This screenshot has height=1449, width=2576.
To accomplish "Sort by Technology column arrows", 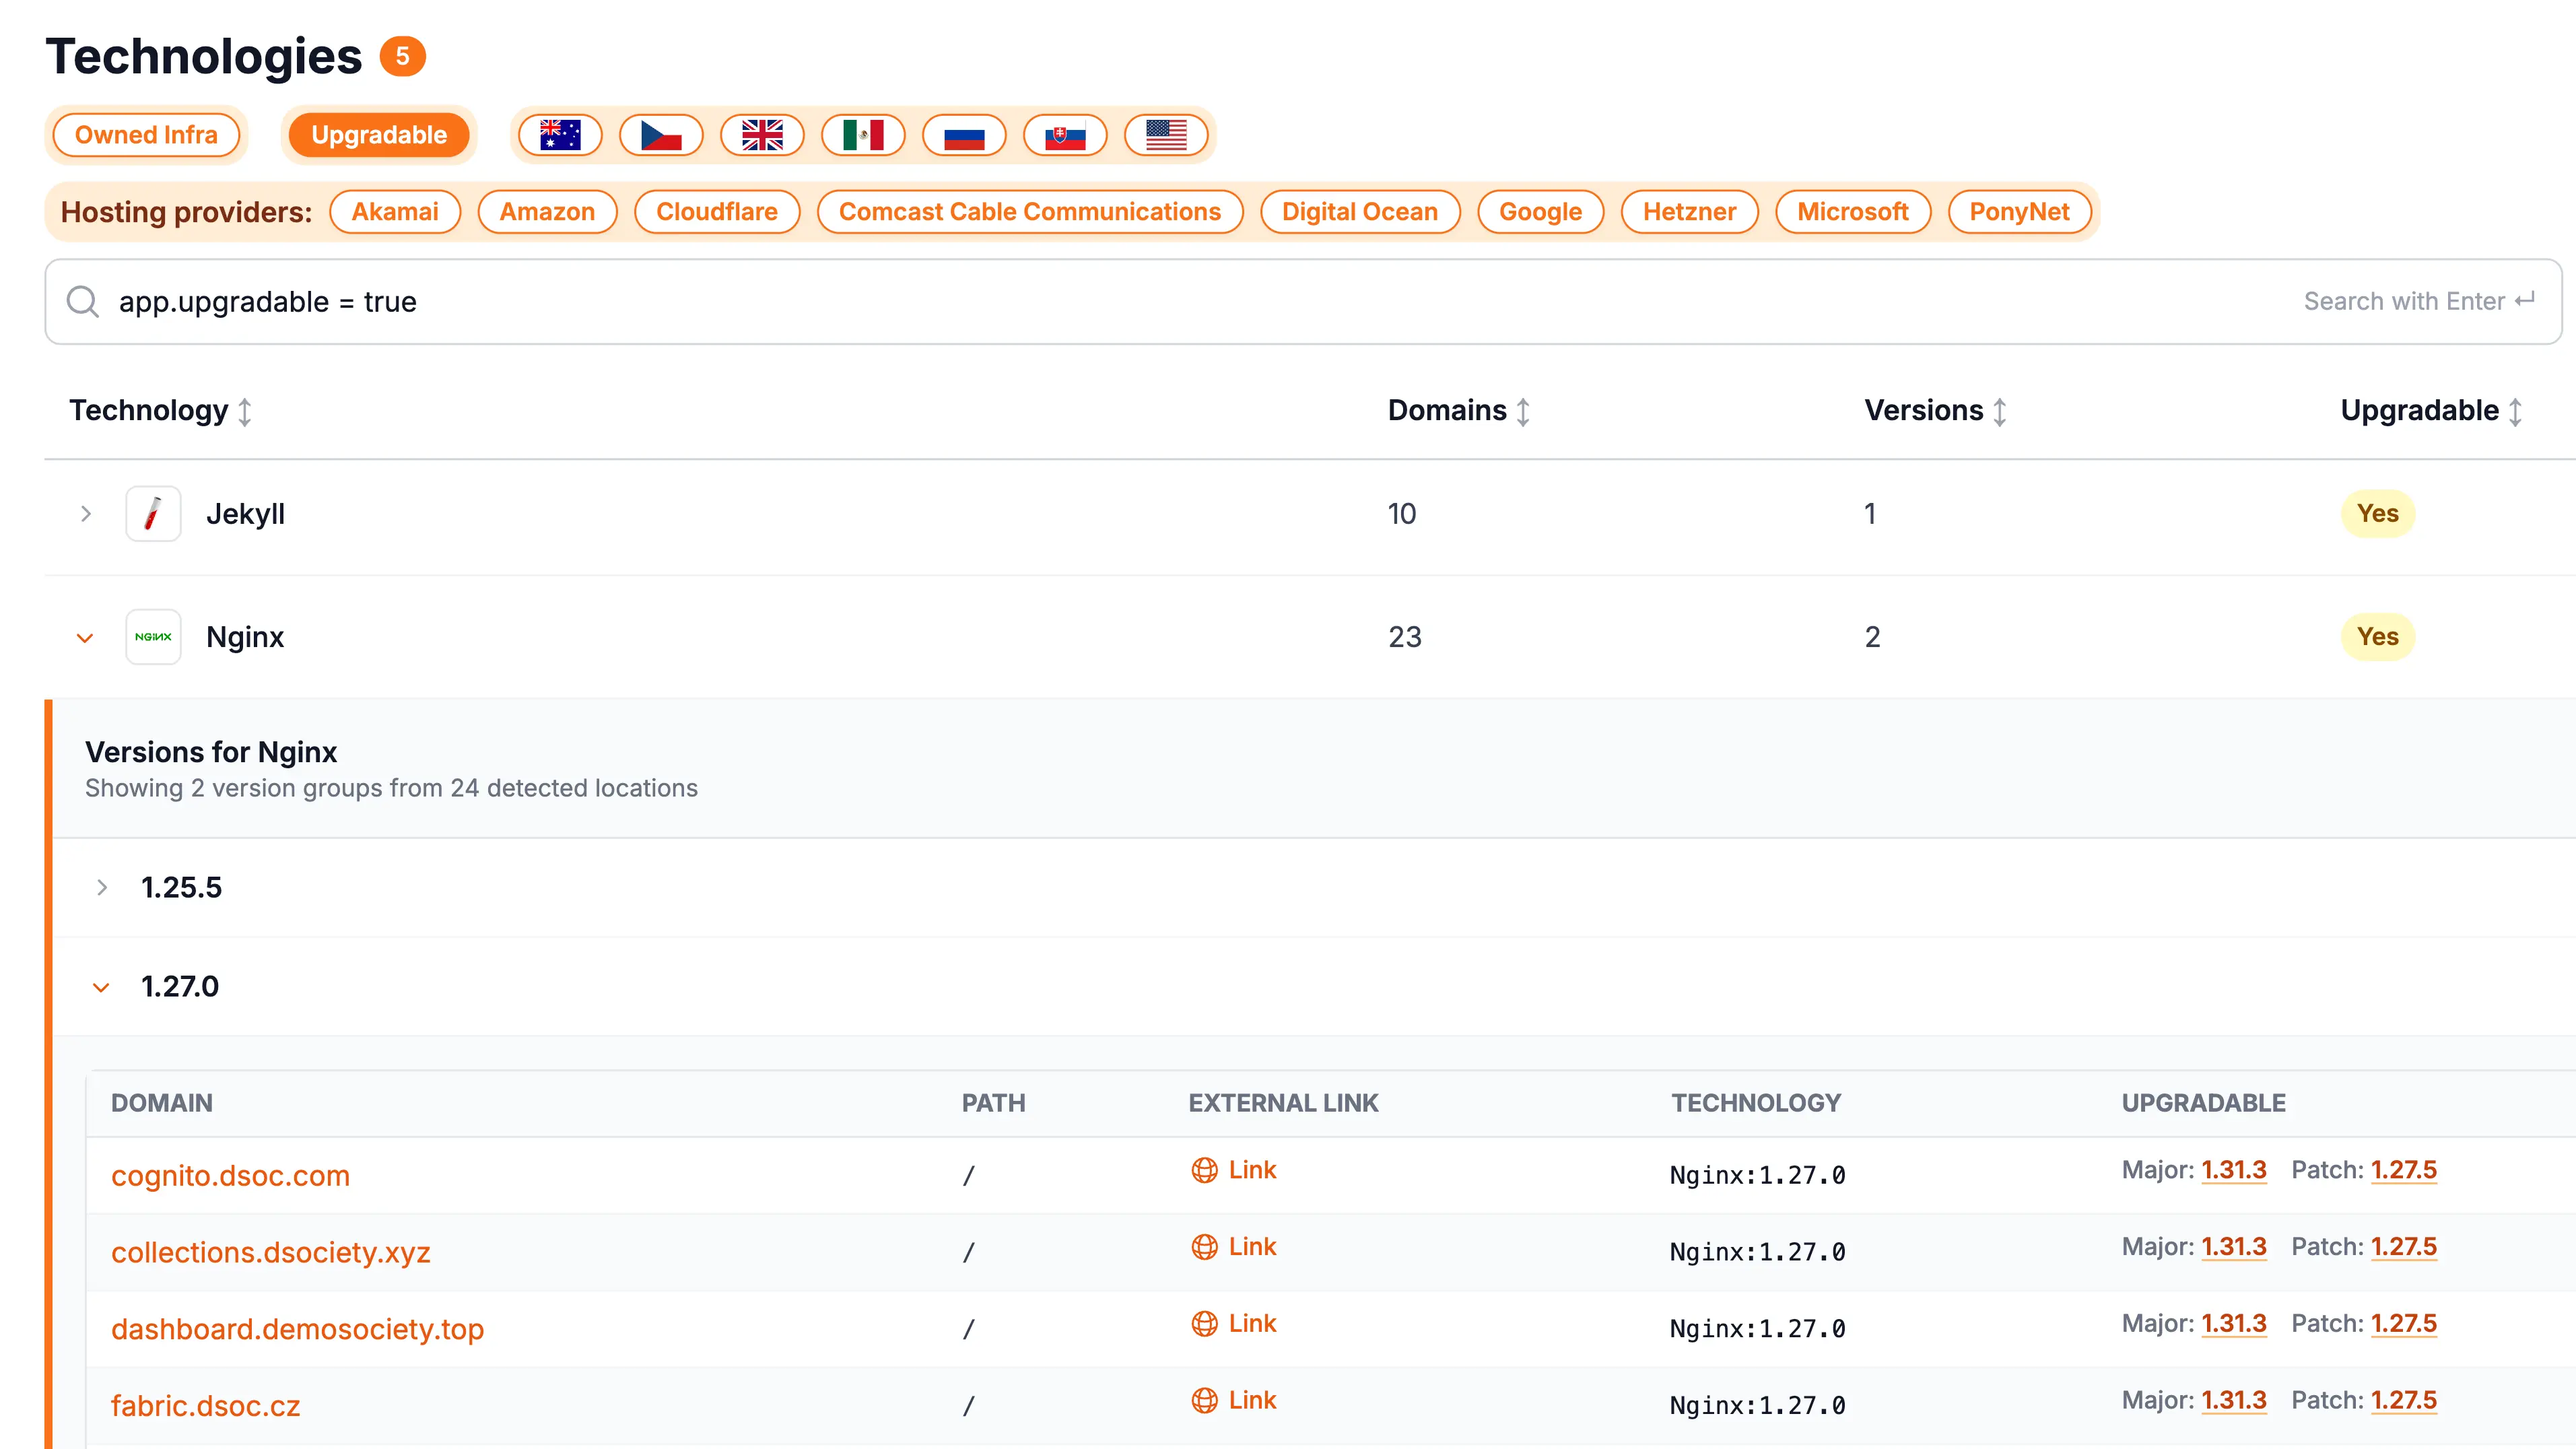I will pos(244,411).
